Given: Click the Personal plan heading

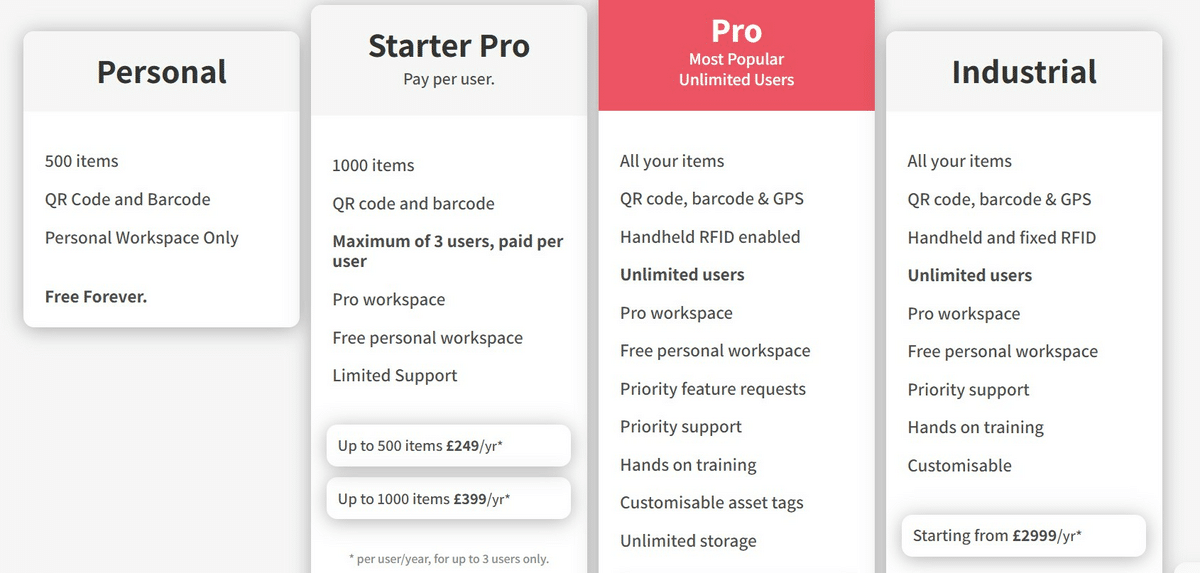Looking at the screenshot, I should (162, 72).
